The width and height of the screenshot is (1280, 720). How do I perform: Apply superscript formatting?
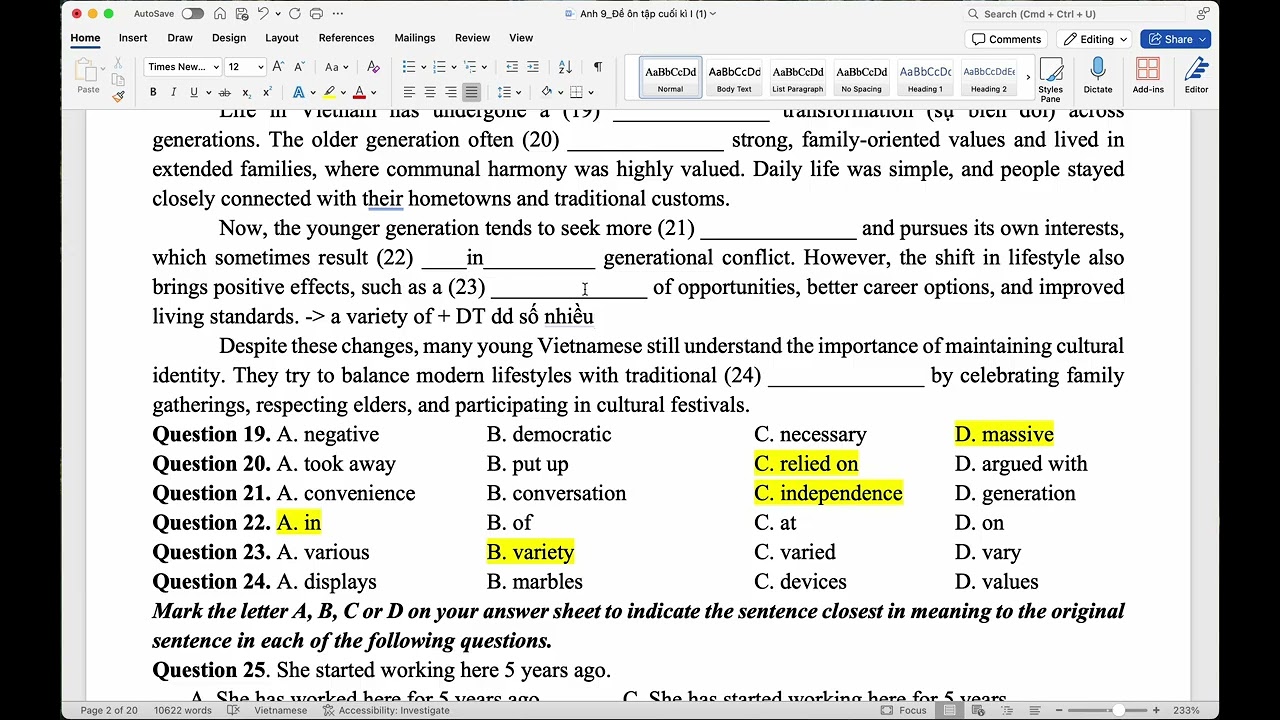coord(267,93)
